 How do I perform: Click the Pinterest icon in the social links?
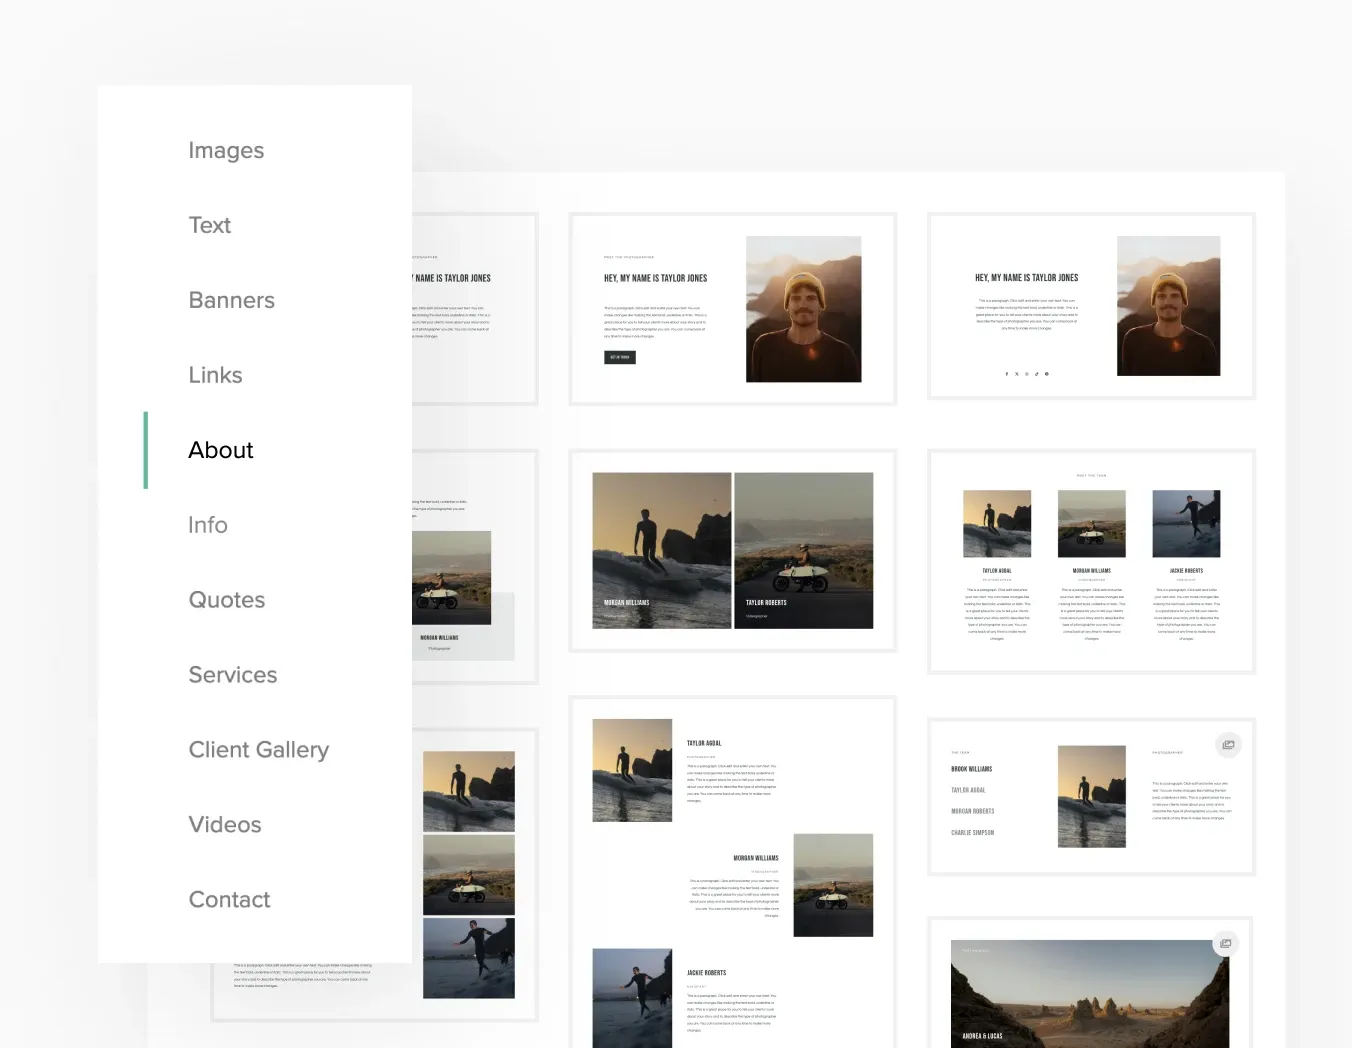pos(1046,373)
